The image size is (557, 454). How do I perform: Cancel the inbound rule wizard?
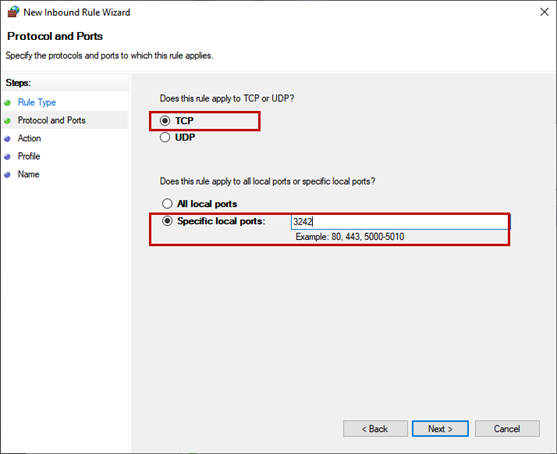click(x=507, y=429)
